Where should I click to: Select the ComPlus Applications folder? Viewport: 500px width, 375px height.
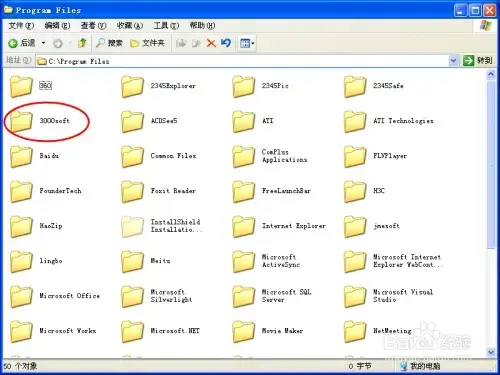(x=270, y=156)
